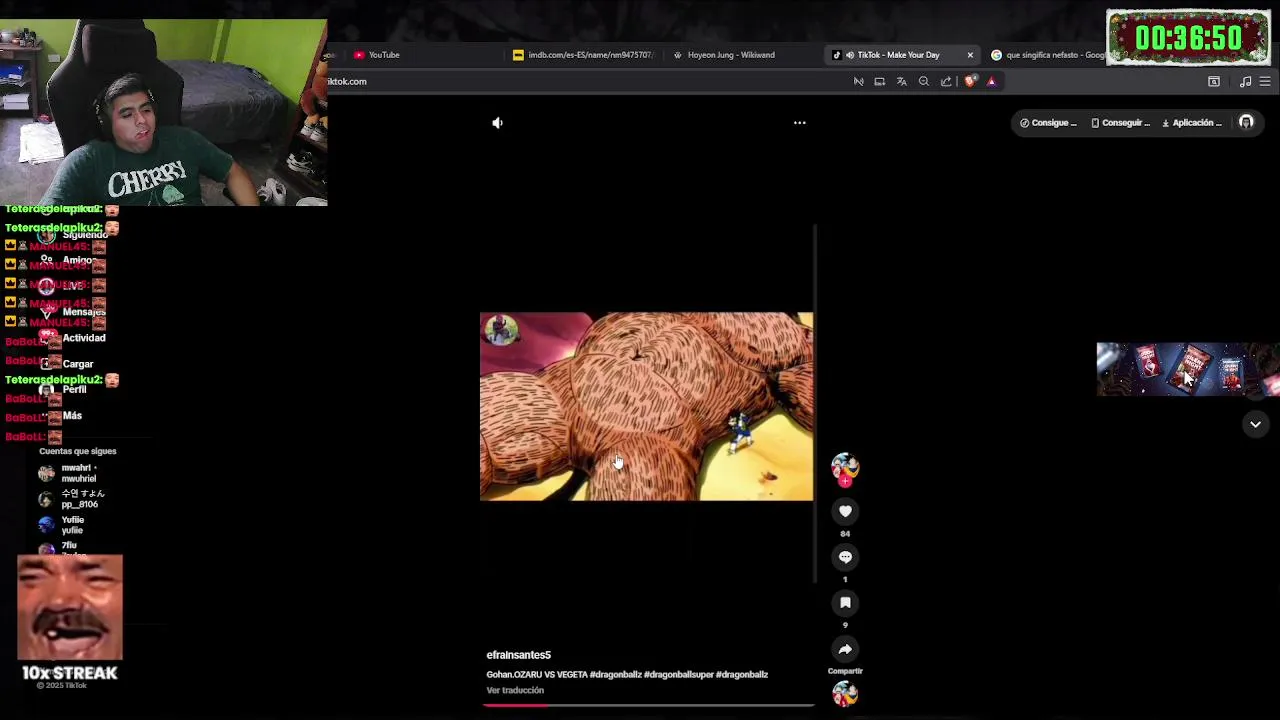
Task: Open followed account pp__8106
Action: (72, 499)
